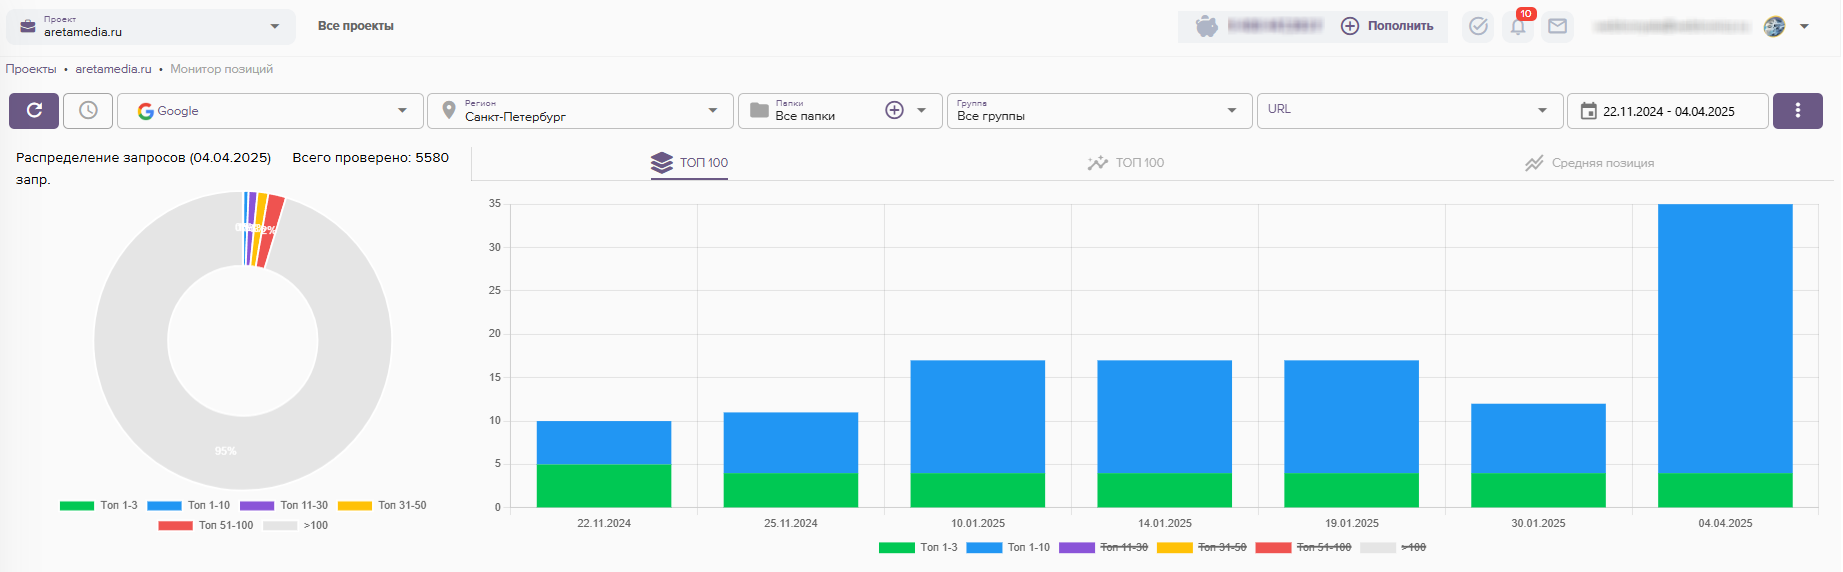Click the checkmark tasks icon
This screenshot has height=572, width=1843.
(x=1478, y=27)
